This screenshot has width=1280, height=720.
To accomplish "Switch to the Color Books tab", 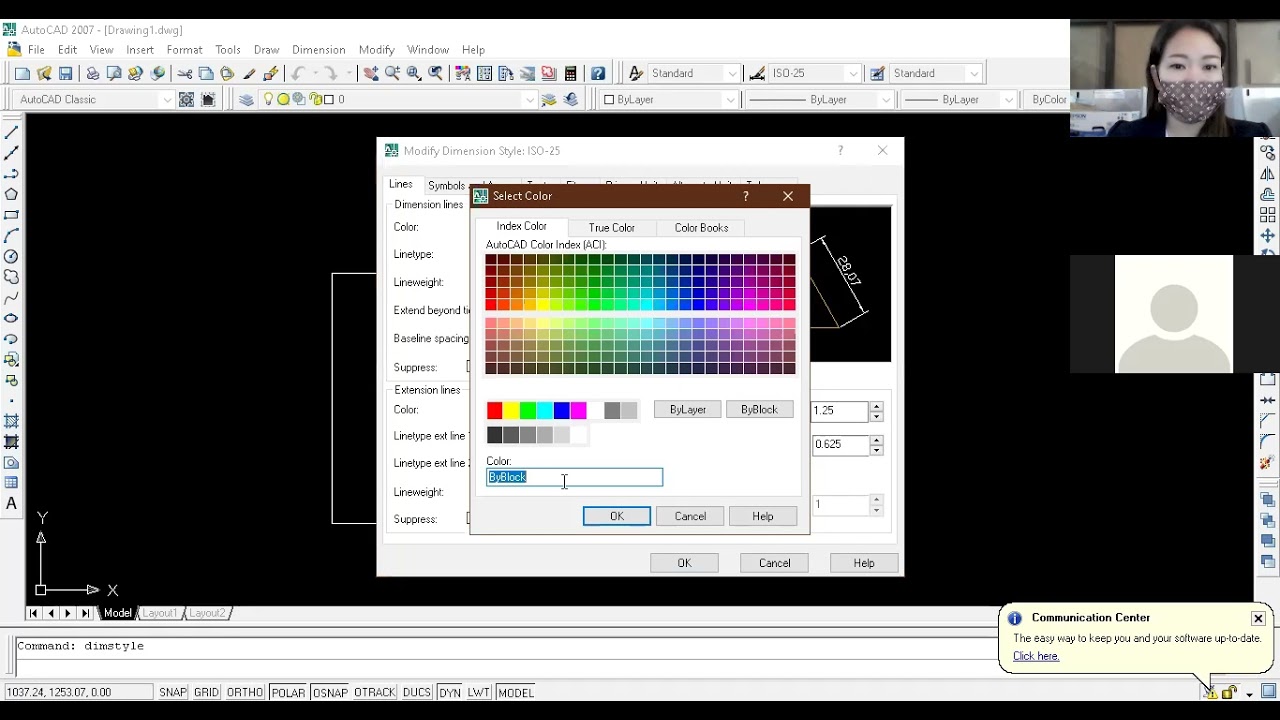I will pyautogui.click(x=701, y=227).
